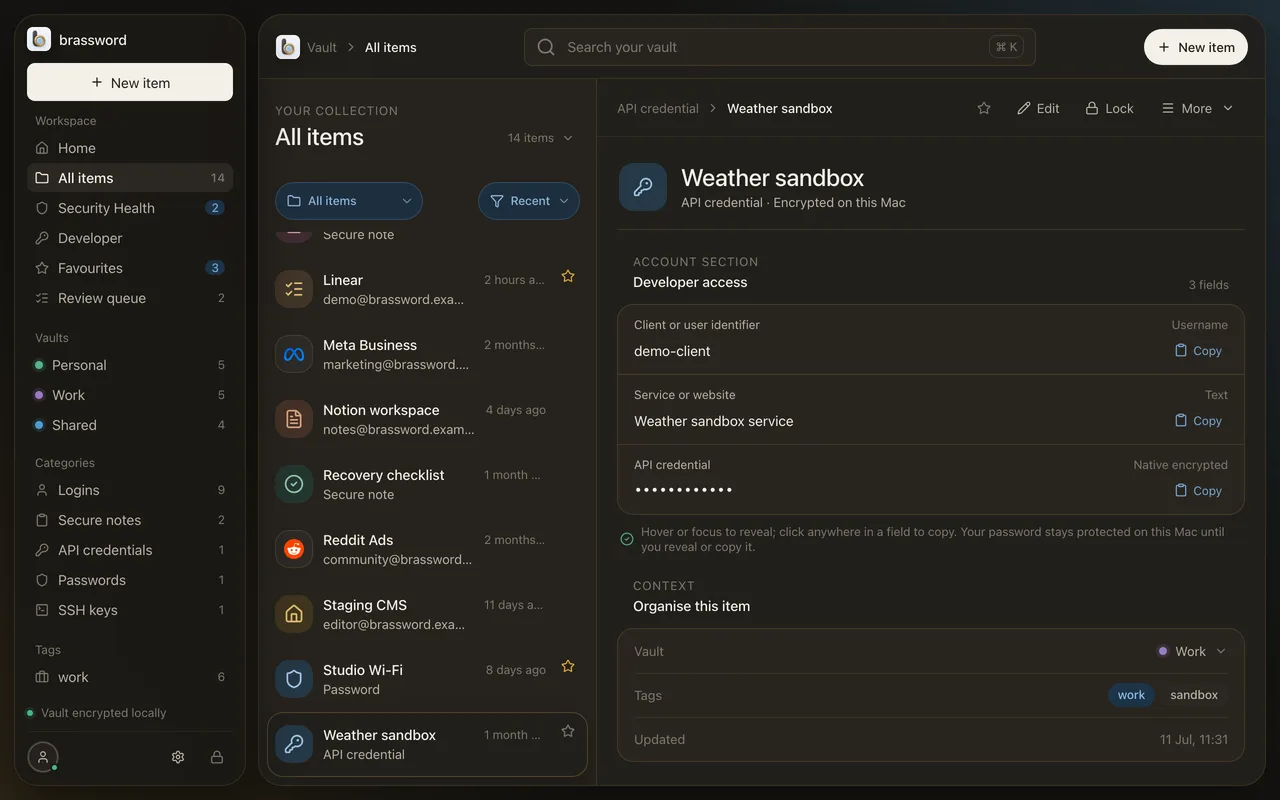The width and height of the screenshot is (1280, 800).
Task: Go to Home in sidebar
Action: coord(130,148)
